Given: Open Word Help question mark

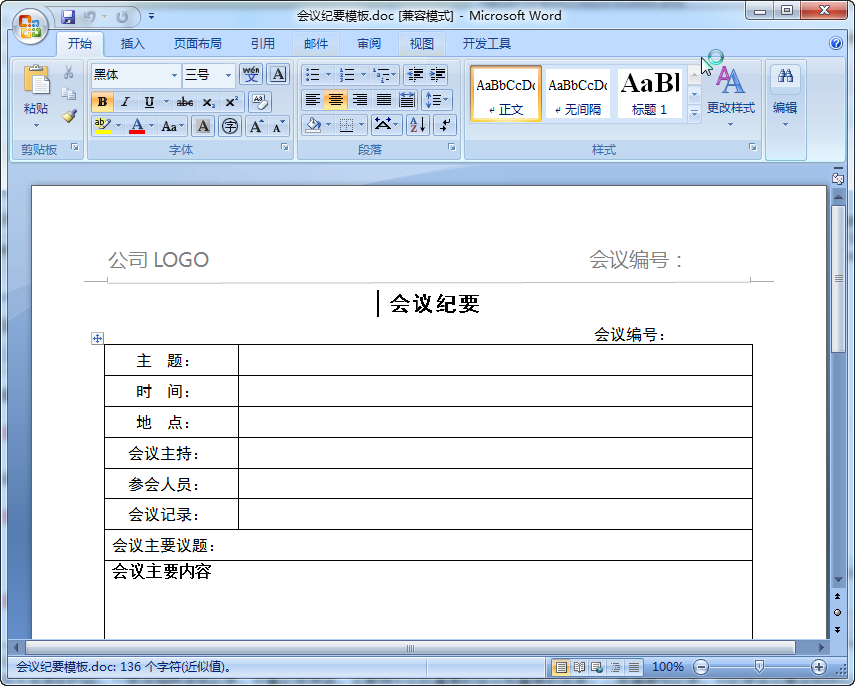Looking at the screenshot, I should 835,43.
